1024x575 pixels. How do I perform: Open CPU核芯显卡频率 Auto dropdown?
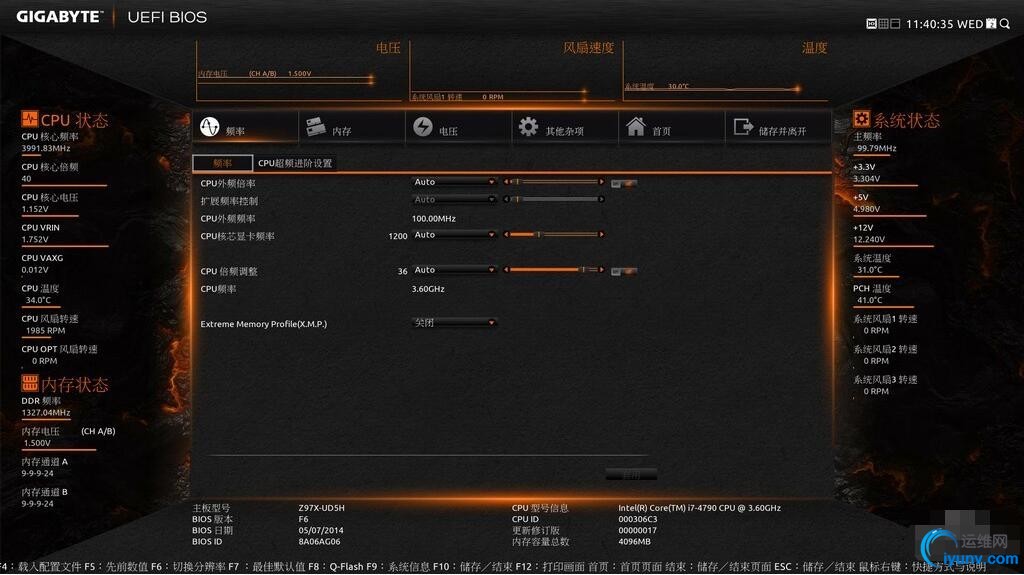(454, 235)
